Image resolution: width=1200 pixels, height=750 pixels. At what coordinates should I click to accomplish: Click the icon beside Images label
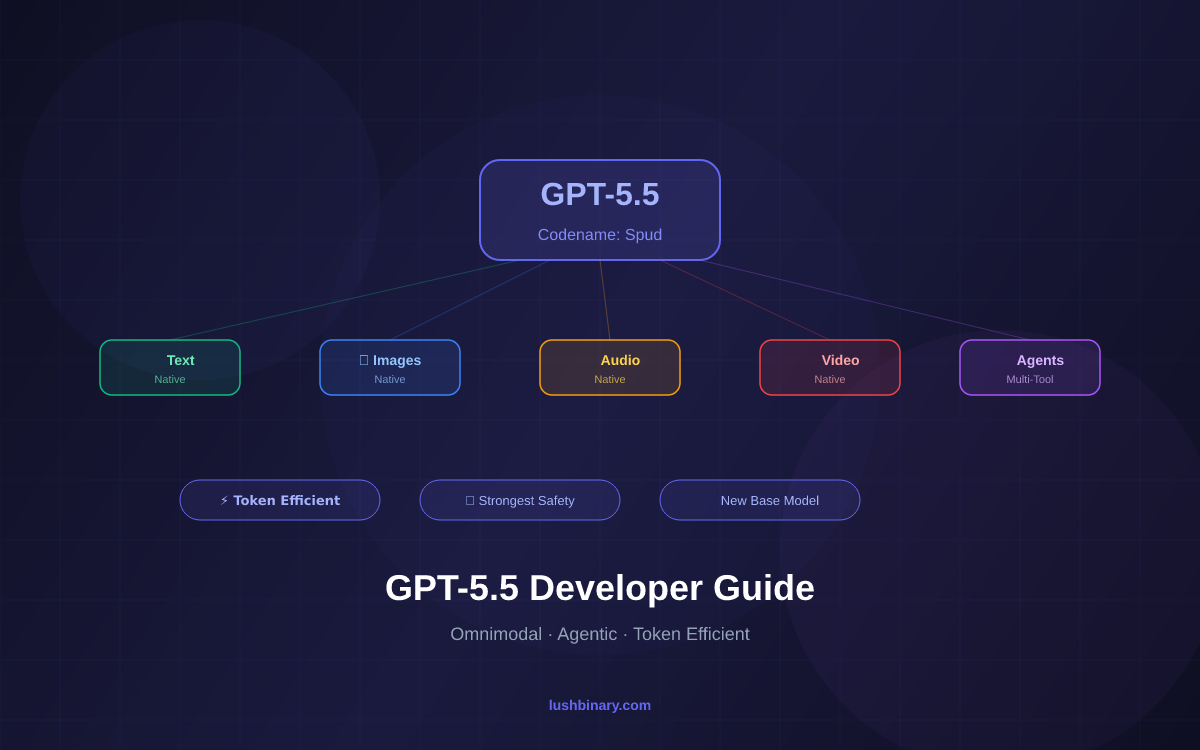[364, 360]
